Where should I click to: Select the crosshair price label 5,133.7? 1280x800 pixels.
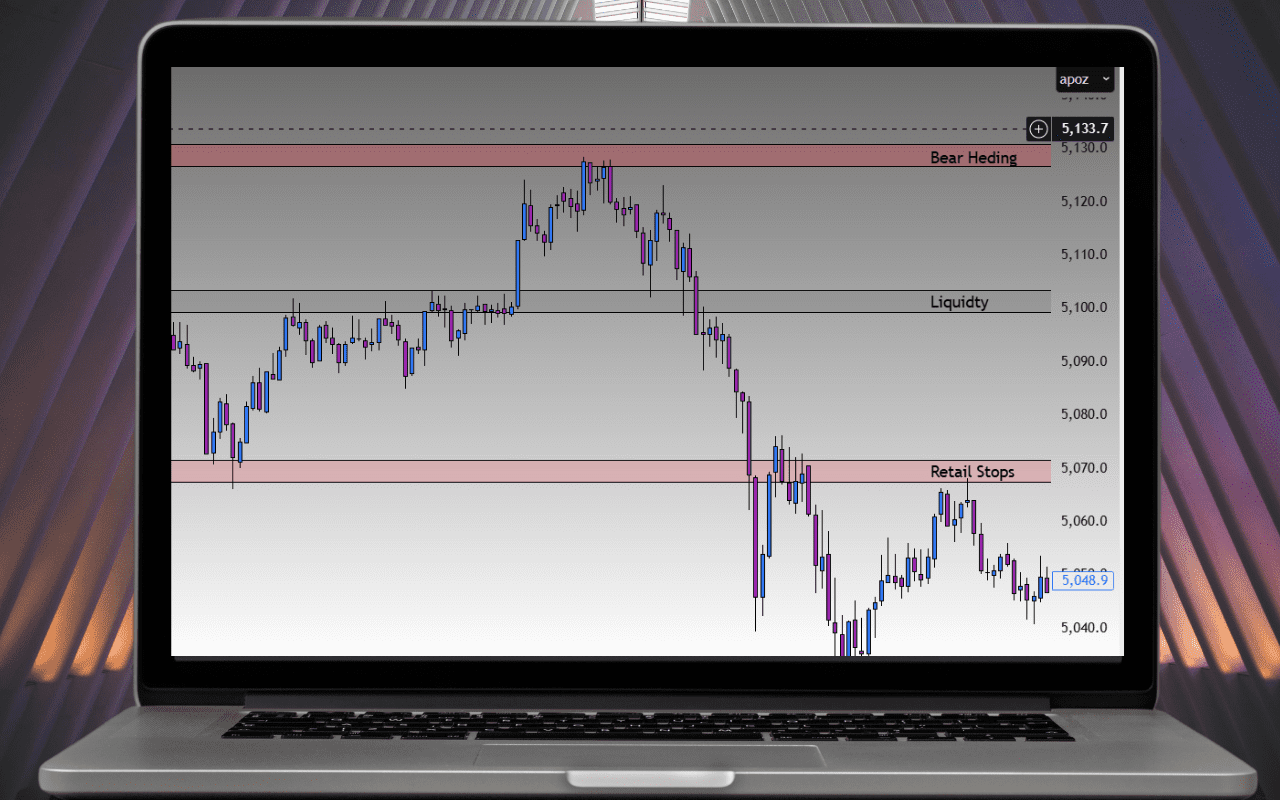click(x=1084, y=129)
